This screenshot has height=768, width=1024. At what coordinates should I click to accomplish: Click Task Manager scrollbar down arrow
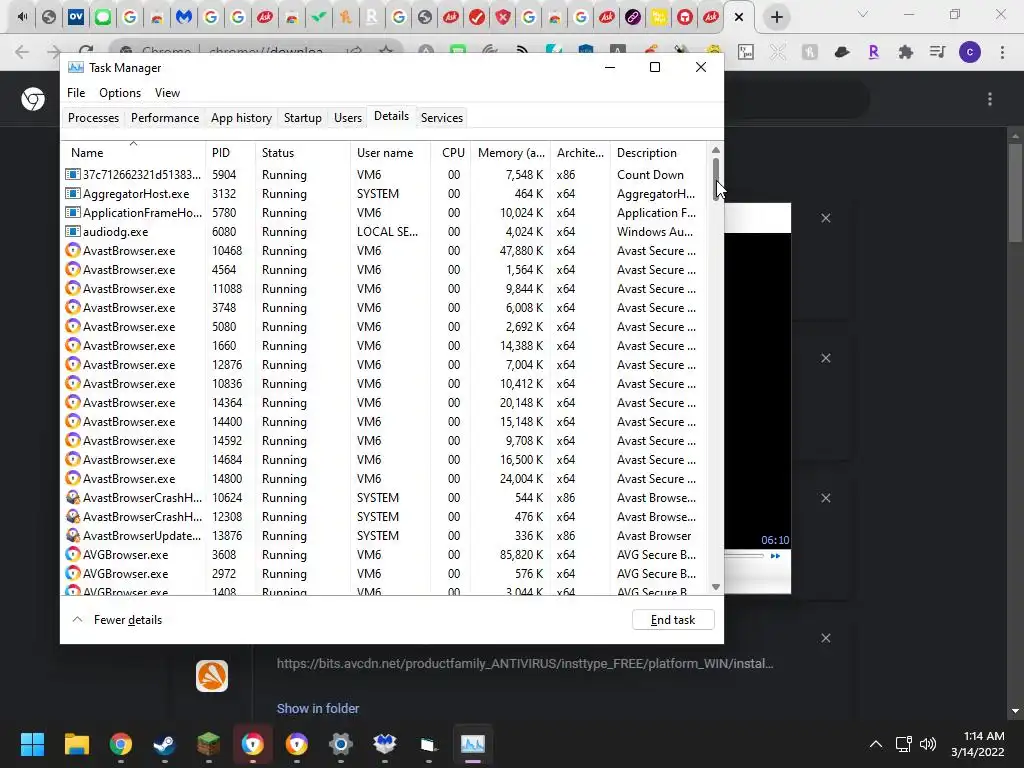(716, 586)
